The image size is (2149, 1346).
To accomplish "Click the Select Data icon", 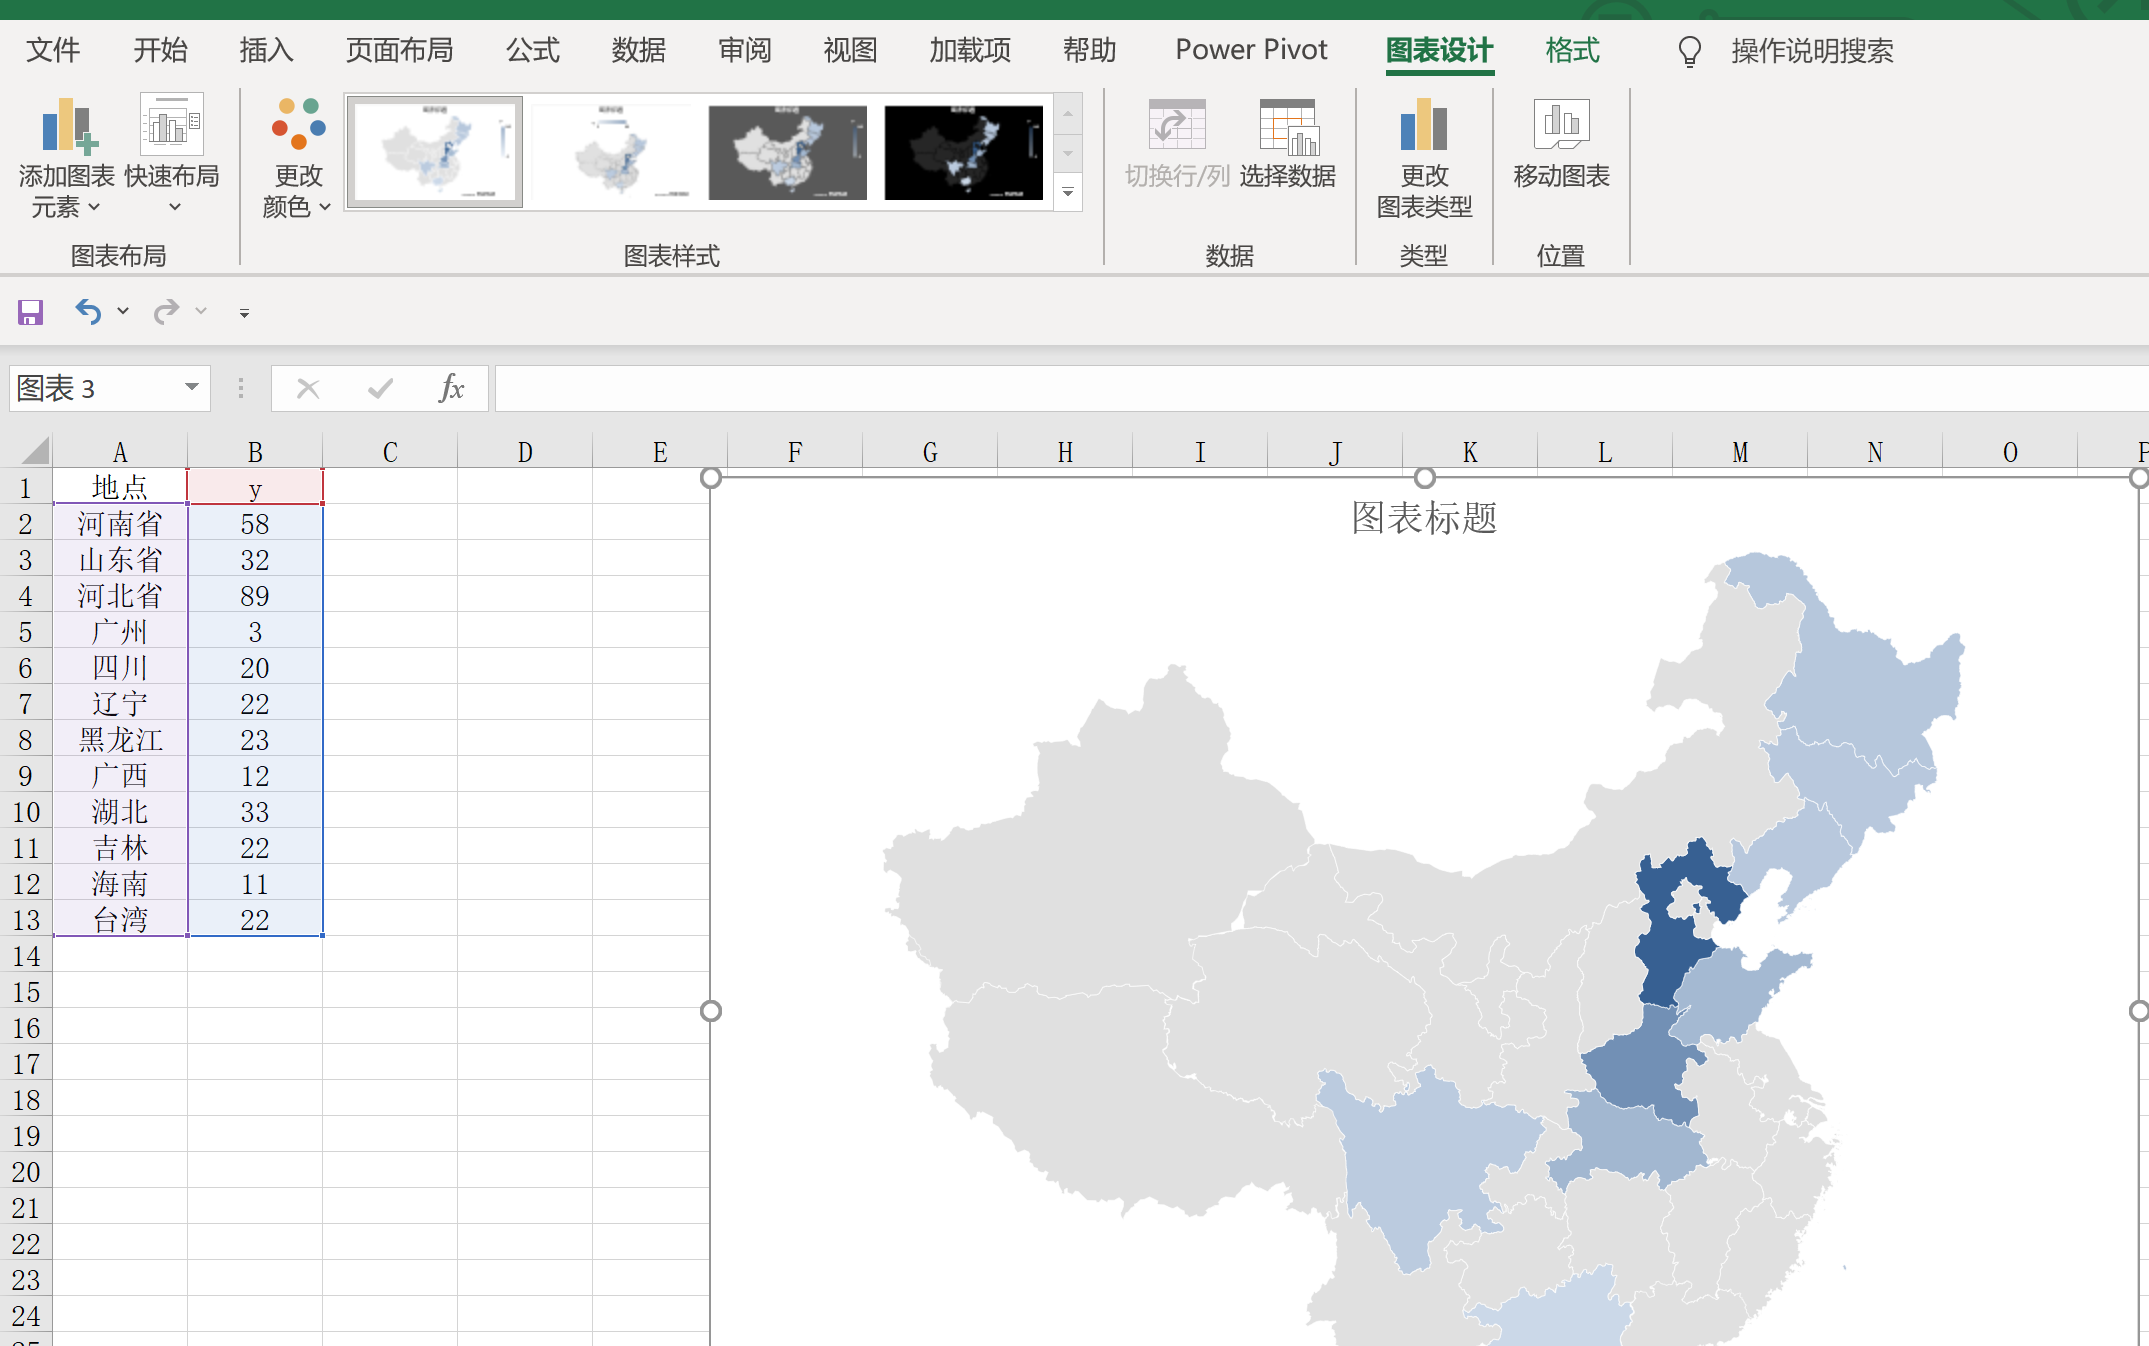I will pyautogui.click(x=1288, y=127).
